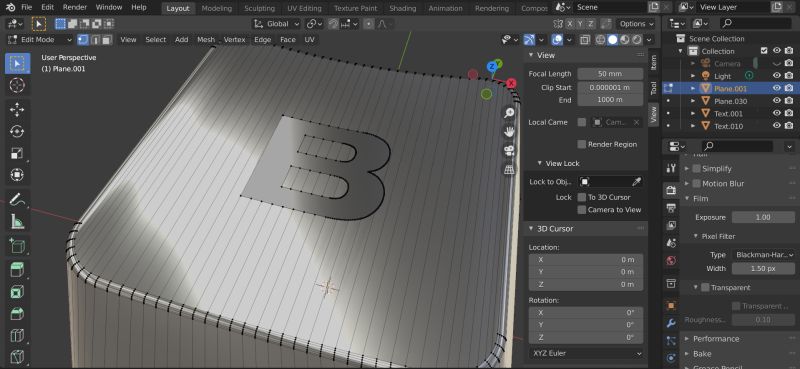The width and height of the screenshot is (800, 369).
Task: Select the Measure tool
Action: tap(17, 221)
